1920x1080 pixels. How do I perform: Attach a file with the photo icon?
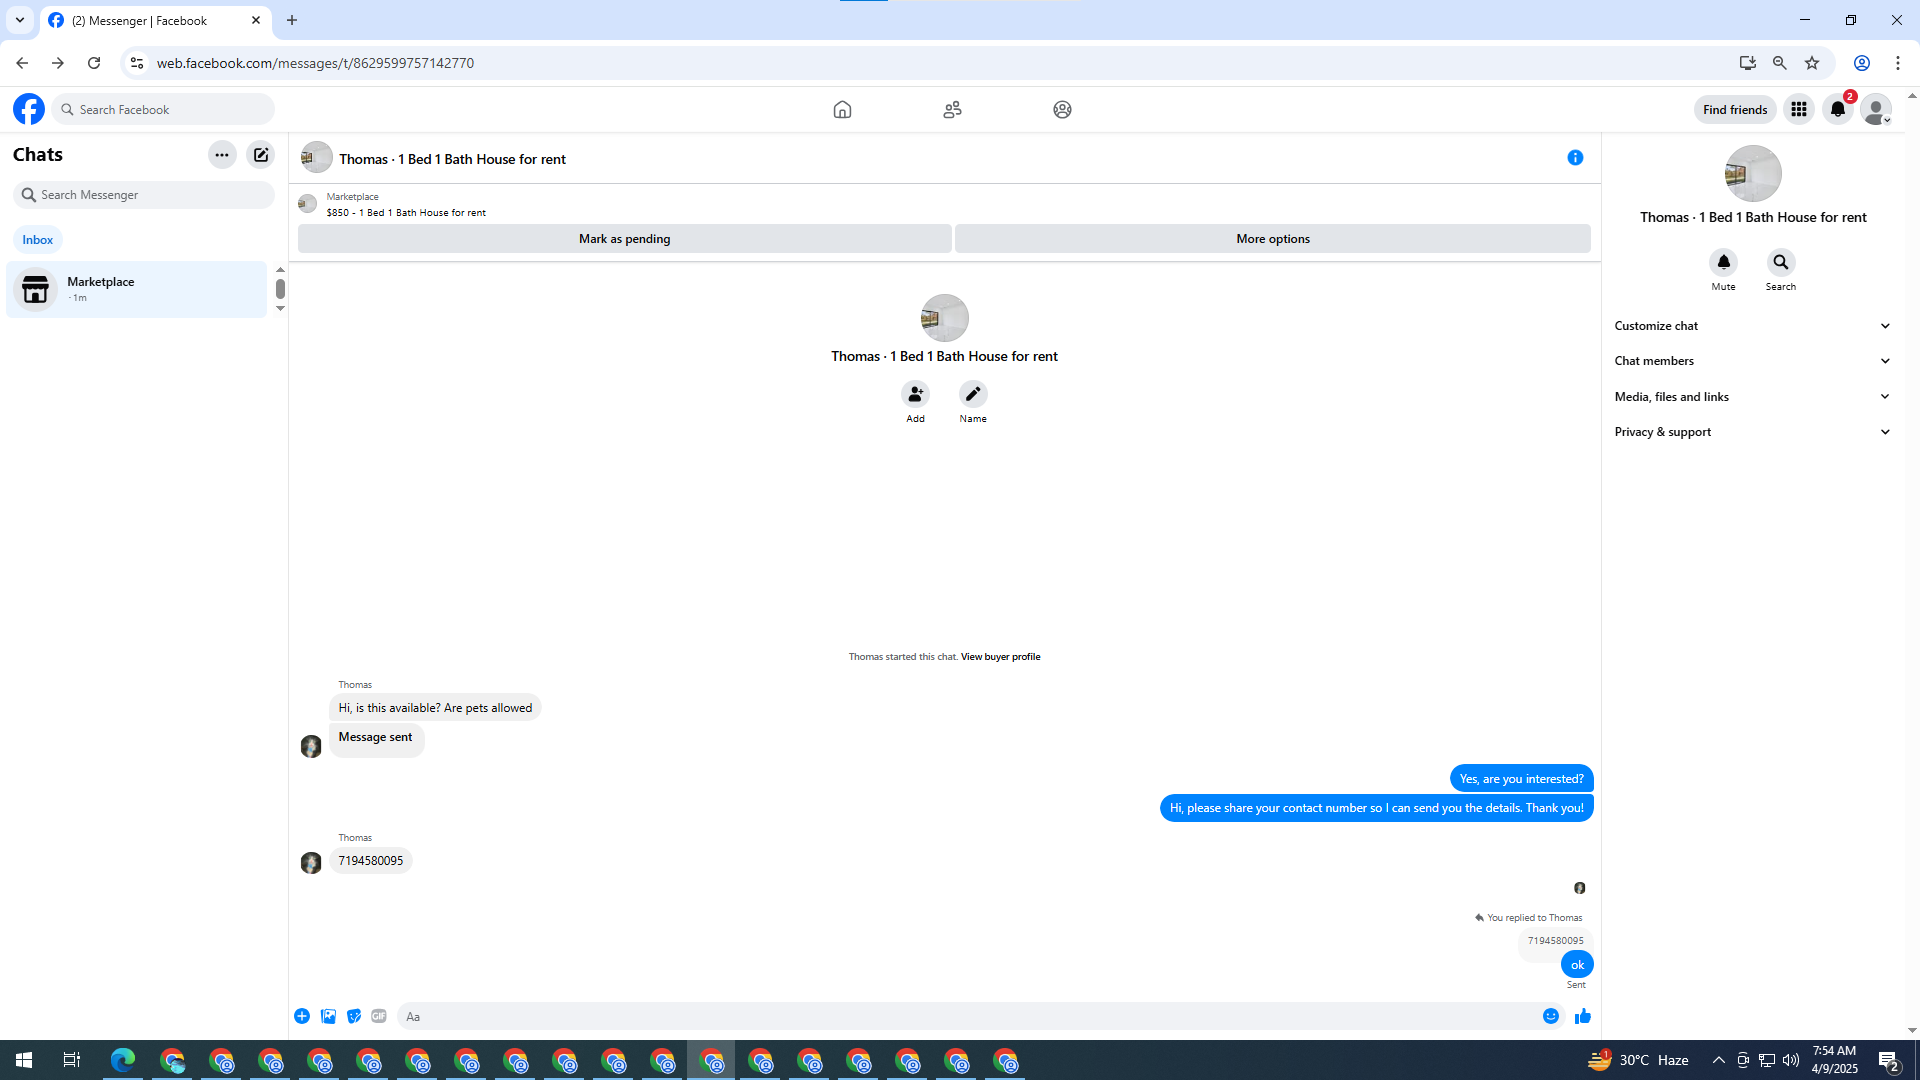(x=328, y=1016)
